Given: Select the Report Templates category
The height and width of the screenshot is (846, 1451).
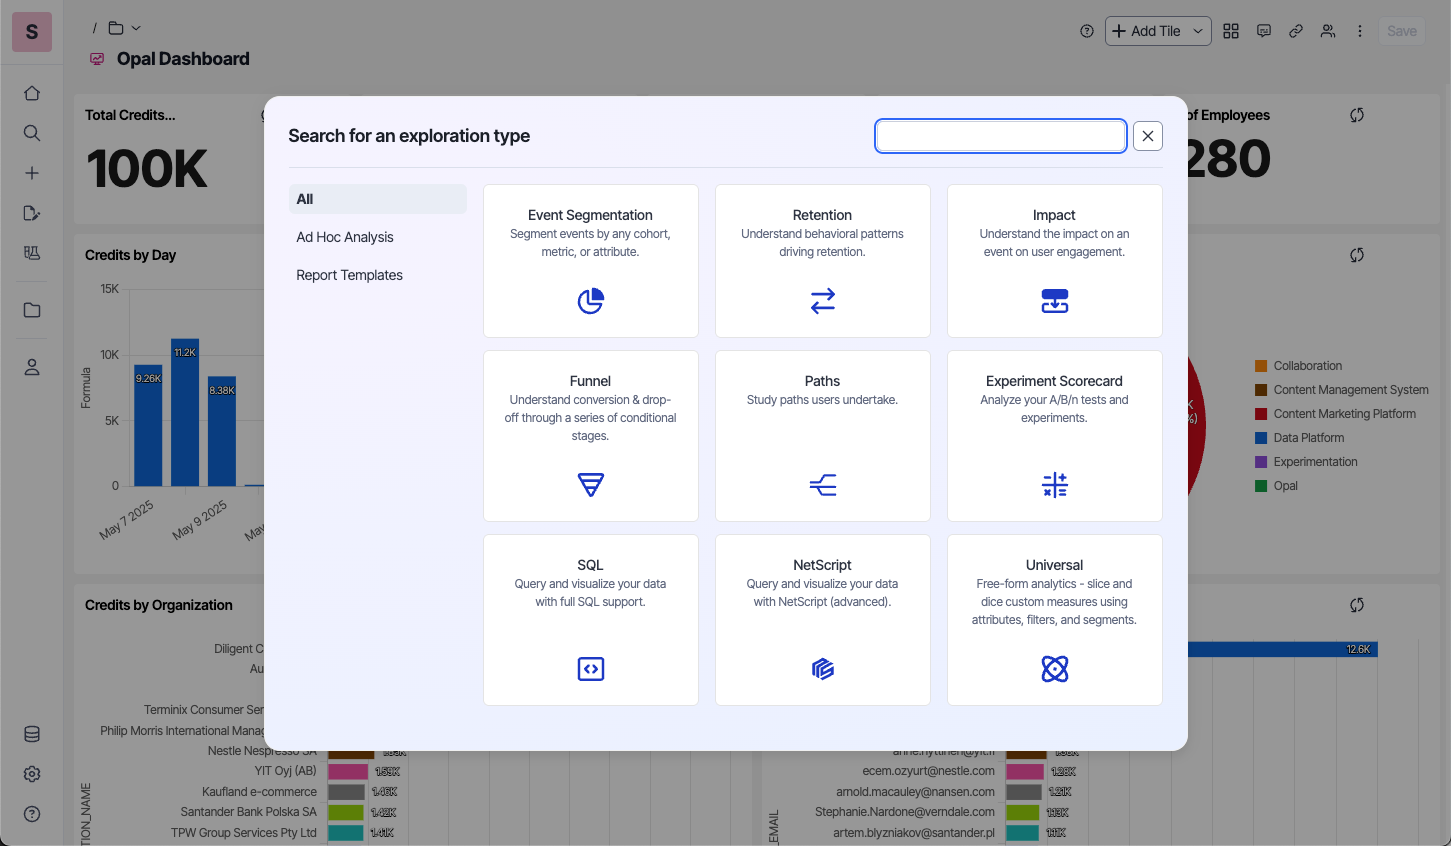Looking at the screenshot, I should 349,275.
